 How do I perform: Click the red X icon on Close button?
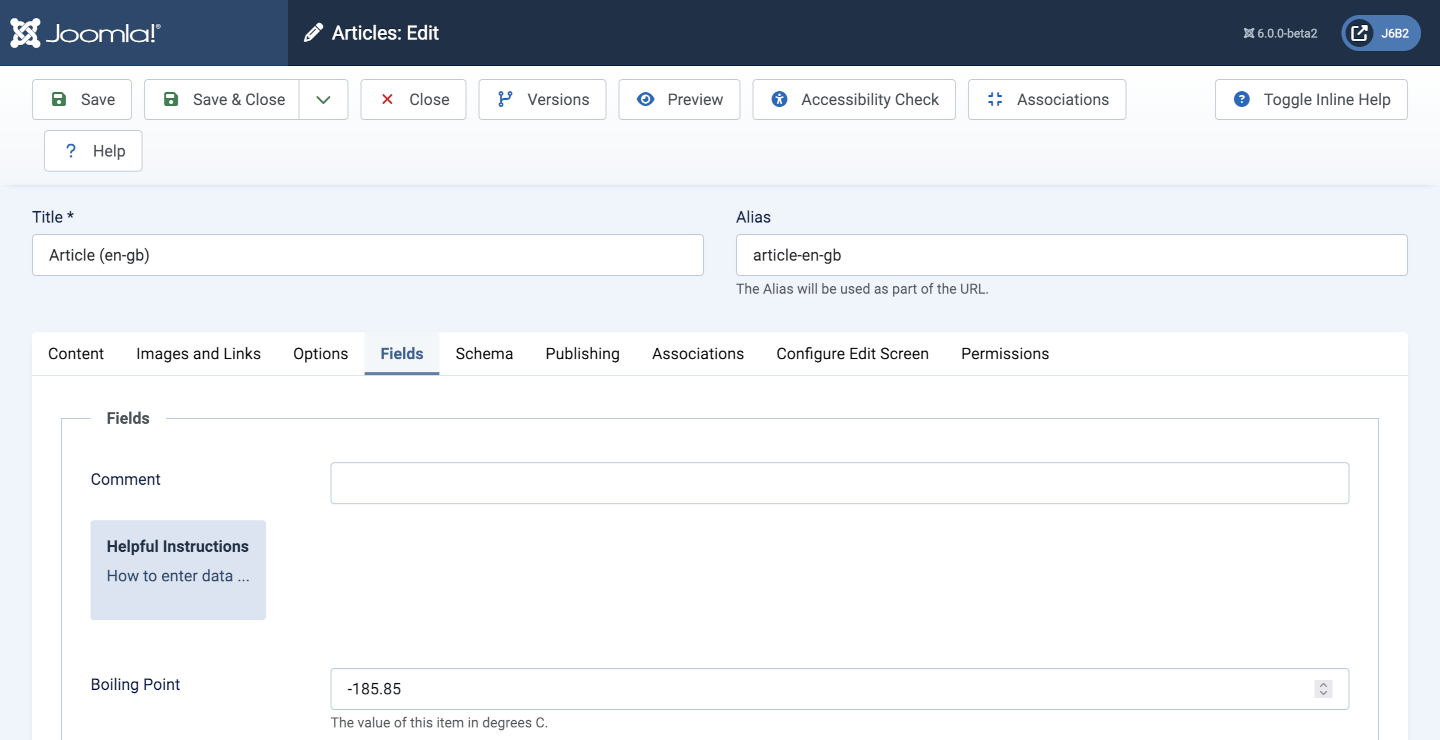click(387, 99)
